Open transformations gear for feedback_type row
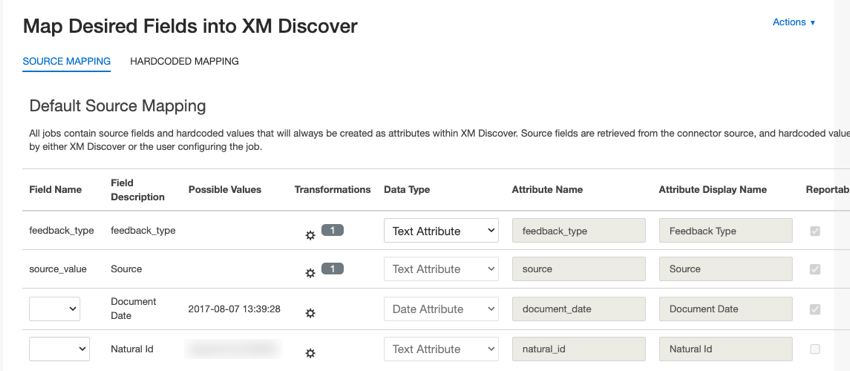Viewport: 850px width, 371px height. [310, 235]
